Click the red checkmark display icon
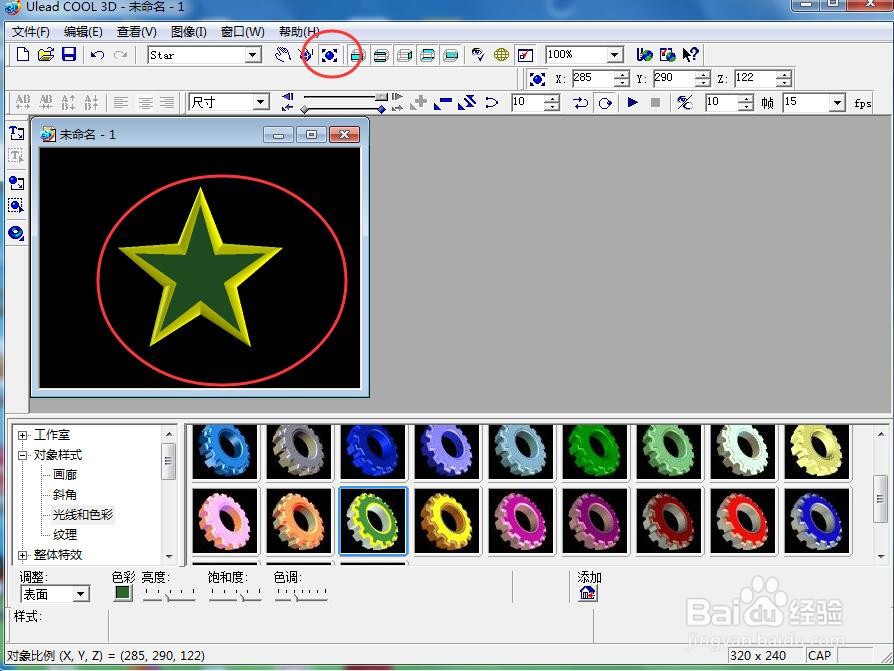The width and height of the screenshot is (894, 671). click(x=525, y=55)
